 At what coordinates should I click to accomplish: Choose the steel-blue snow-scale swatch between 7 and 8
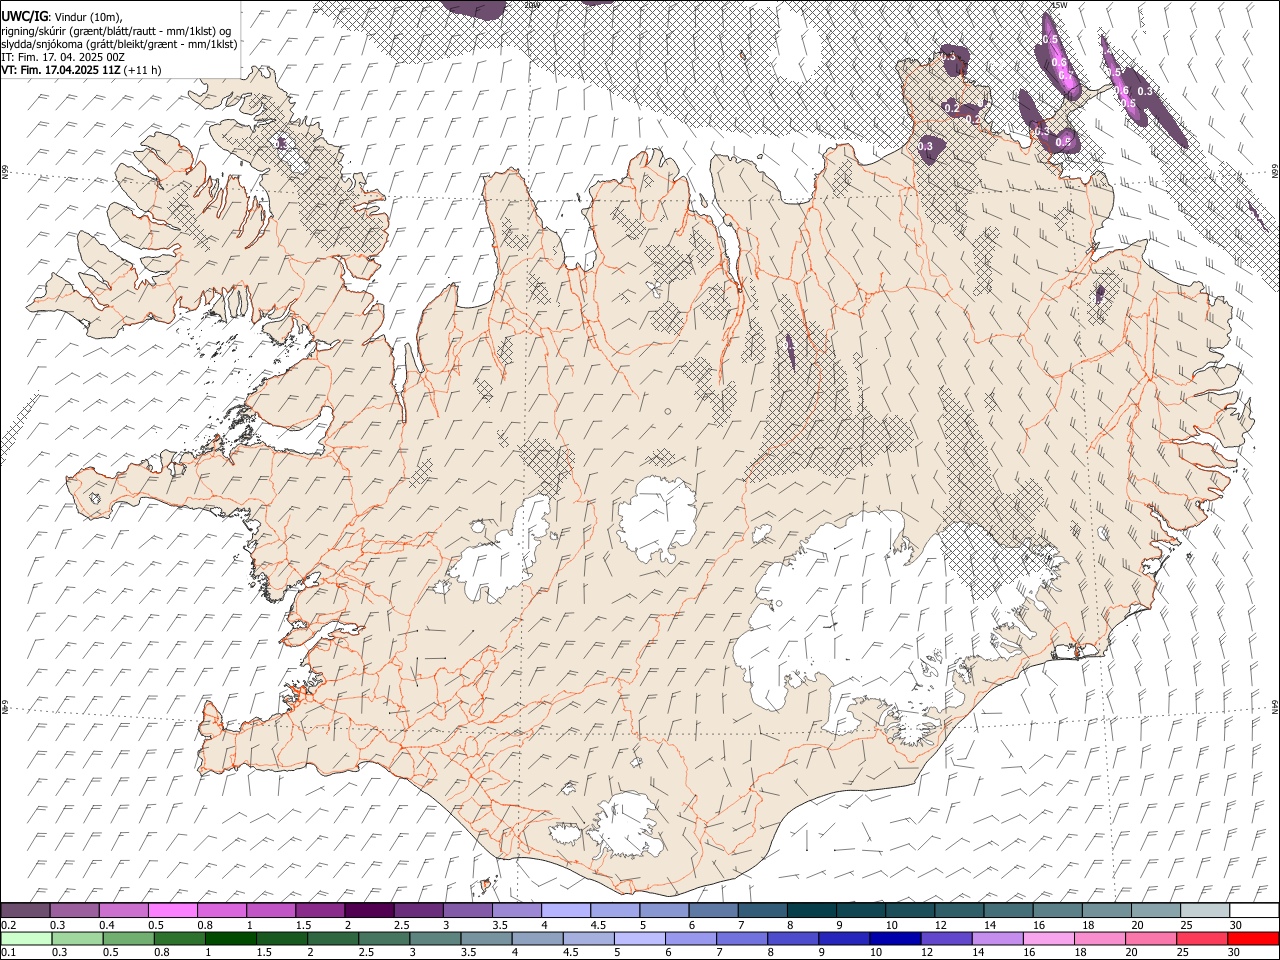point(762,910)
